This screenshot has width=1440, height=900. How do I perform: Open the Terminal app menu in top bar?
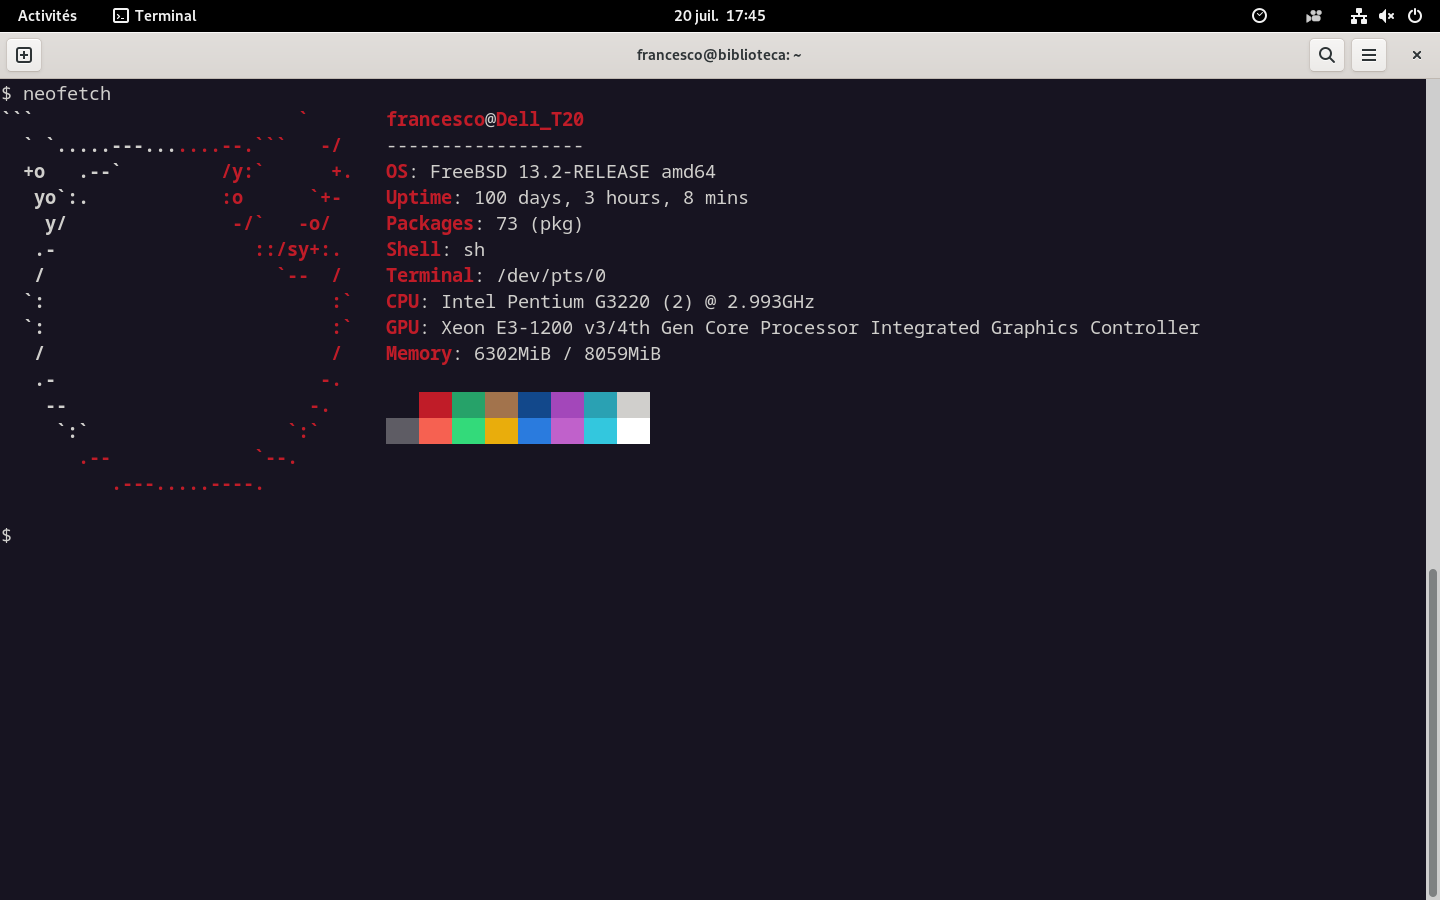coord(155,16)
